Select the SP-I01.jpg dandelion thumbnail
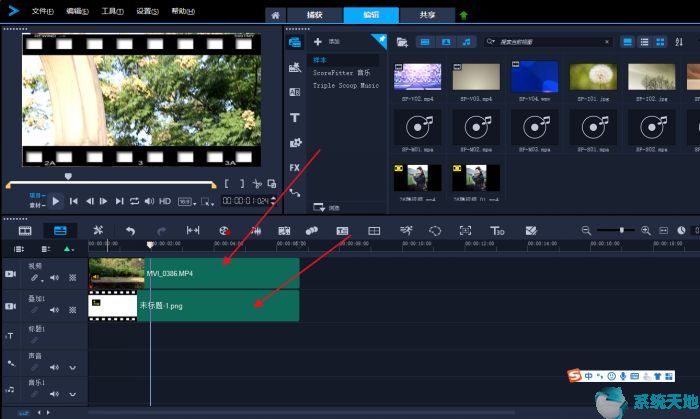 click(593, 76)
